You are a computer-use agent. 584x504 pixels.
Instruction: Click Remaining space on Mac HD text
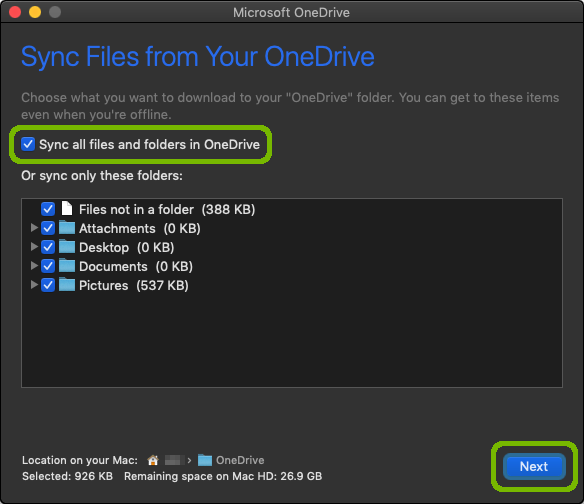tap(223, 476)
